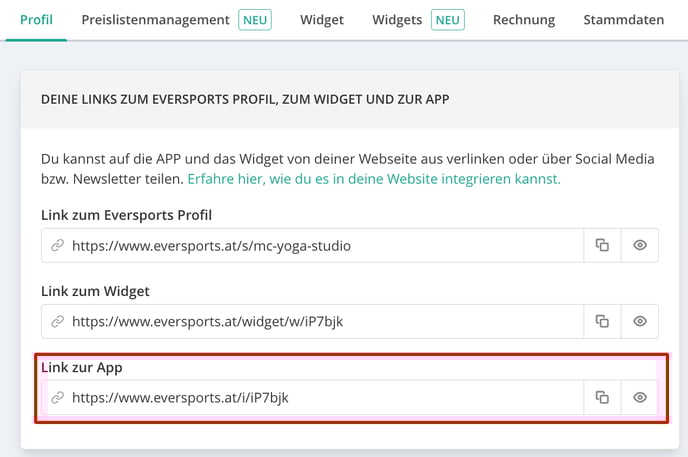Click the 'Du kannst auf die APP' description text
This screenshot has height=457, width=688.
(x=348, y=169)
